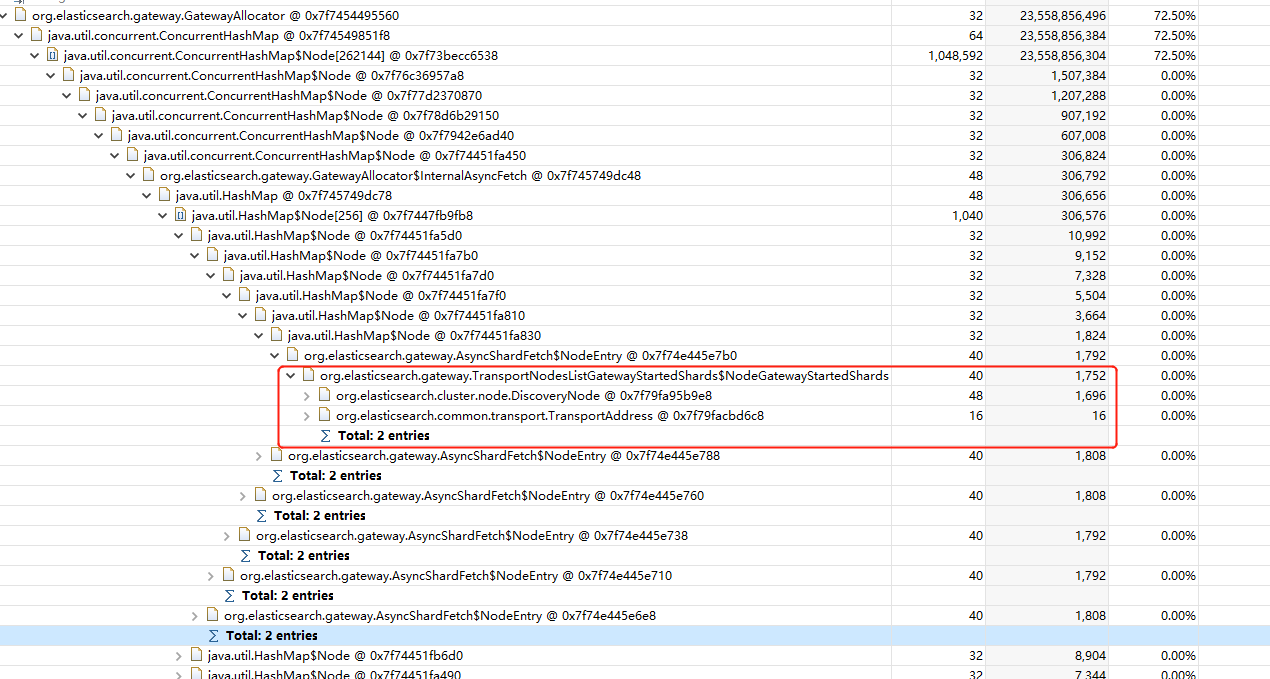Click the icon of HashMap$Node @ 0x7f74451fa7f0

coord(245,296)
